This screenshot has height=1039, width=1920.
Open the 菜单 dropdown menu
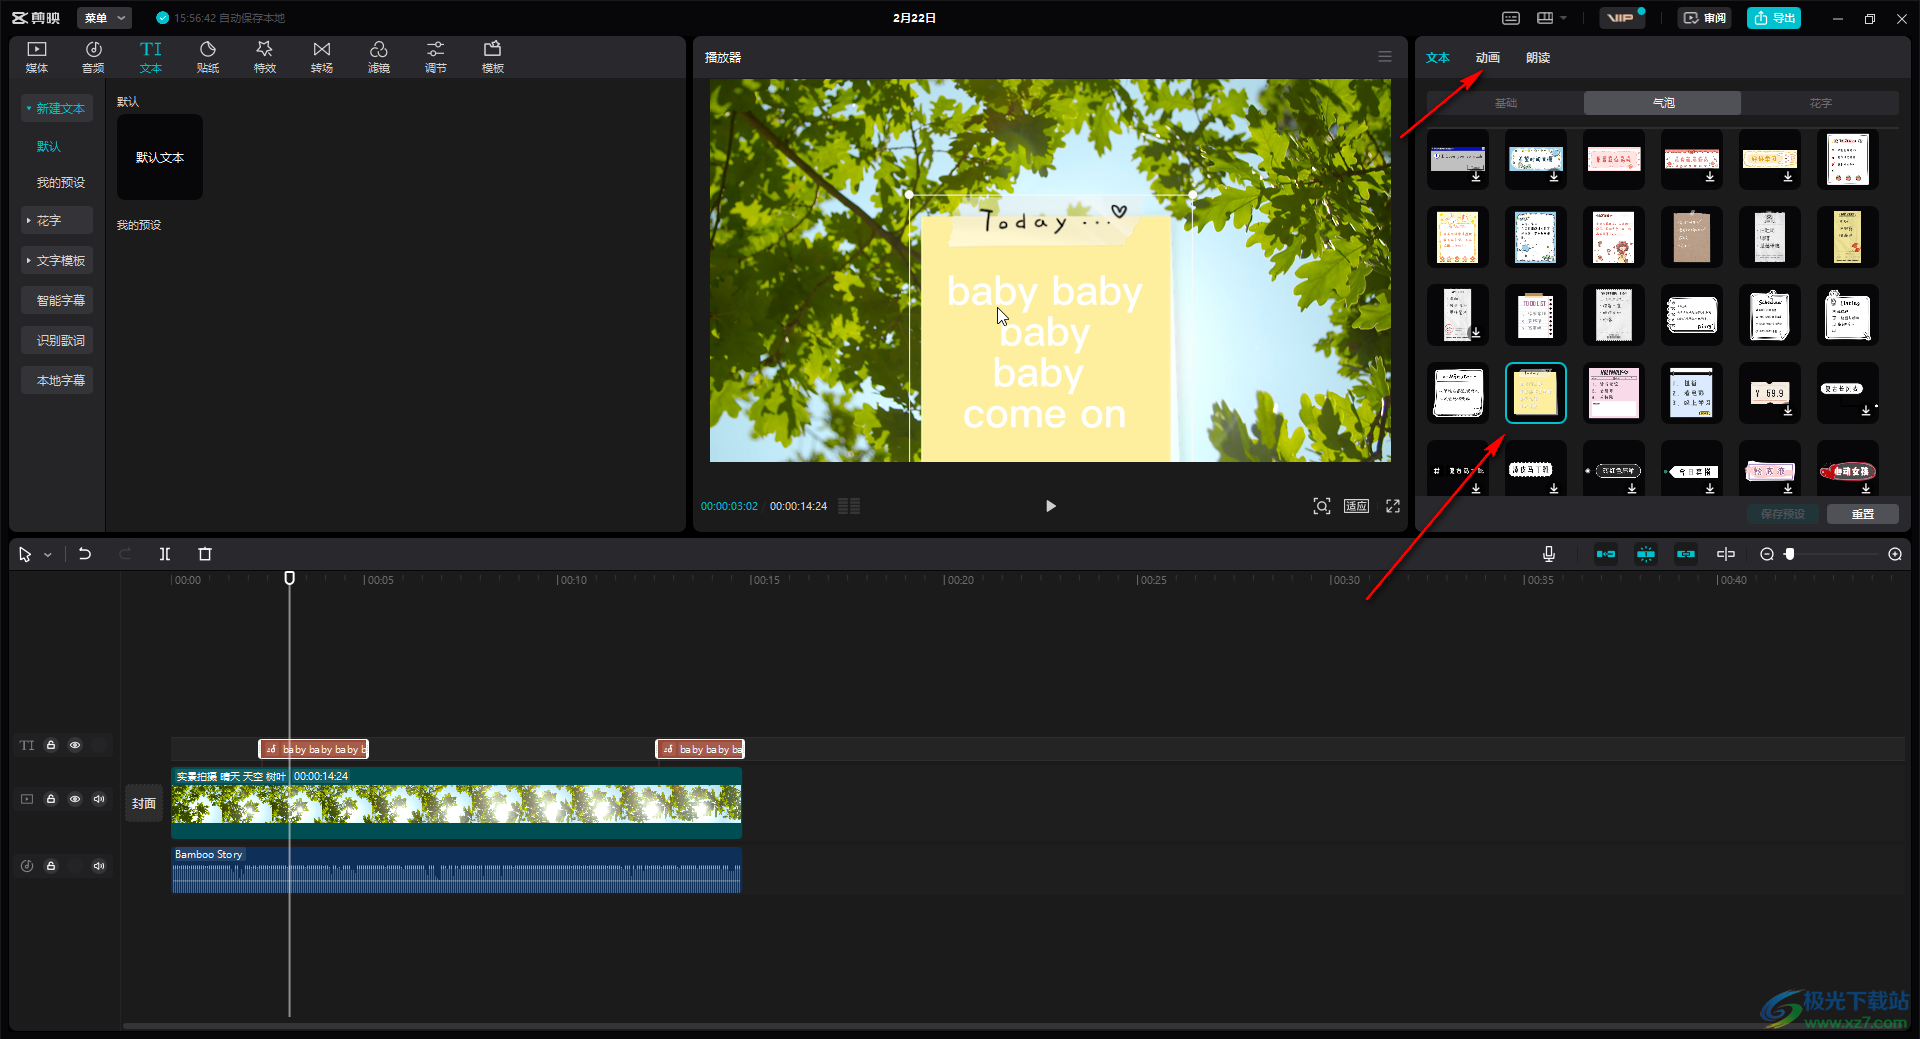coord(104,18)
